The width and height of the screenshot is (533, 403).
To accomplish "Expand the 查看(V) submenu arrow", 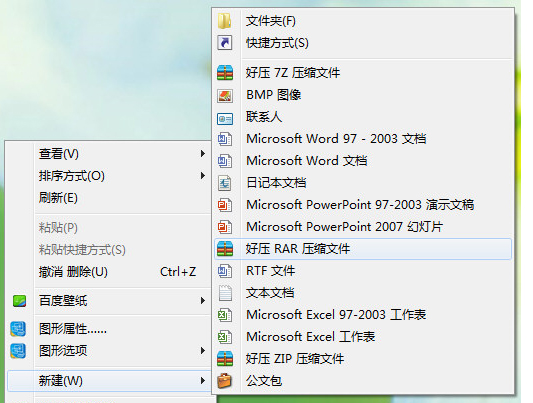I will [203, 154].
